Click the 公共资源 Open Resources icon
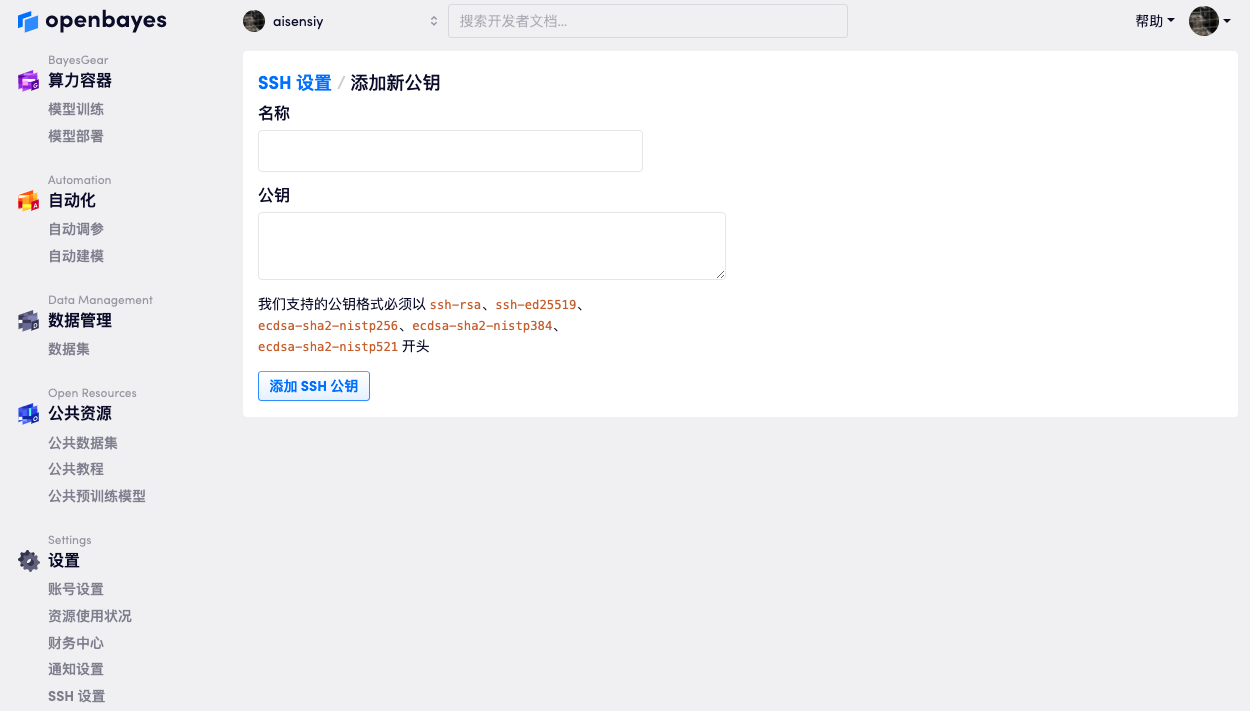The width and height of the screenshot is (1250, 711). tap(28, 414)
